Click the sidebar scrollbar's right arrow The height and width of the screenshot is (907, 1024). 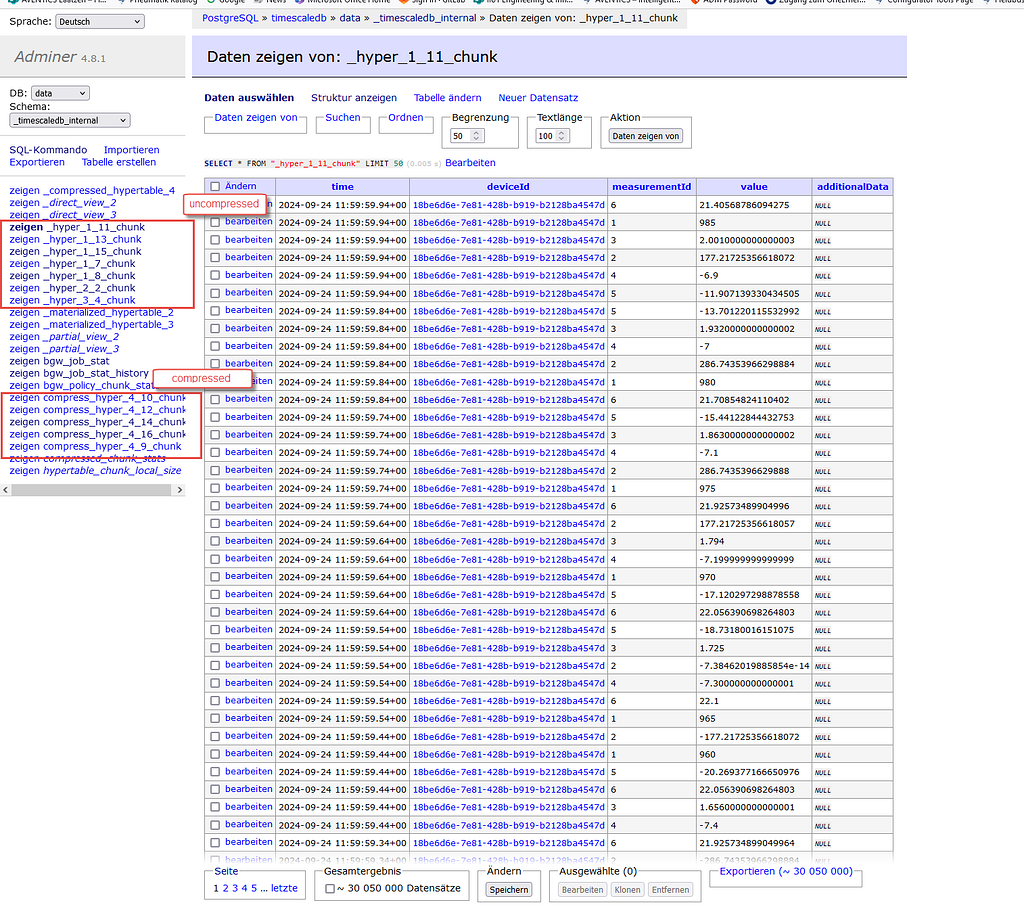tap(180, 489)
